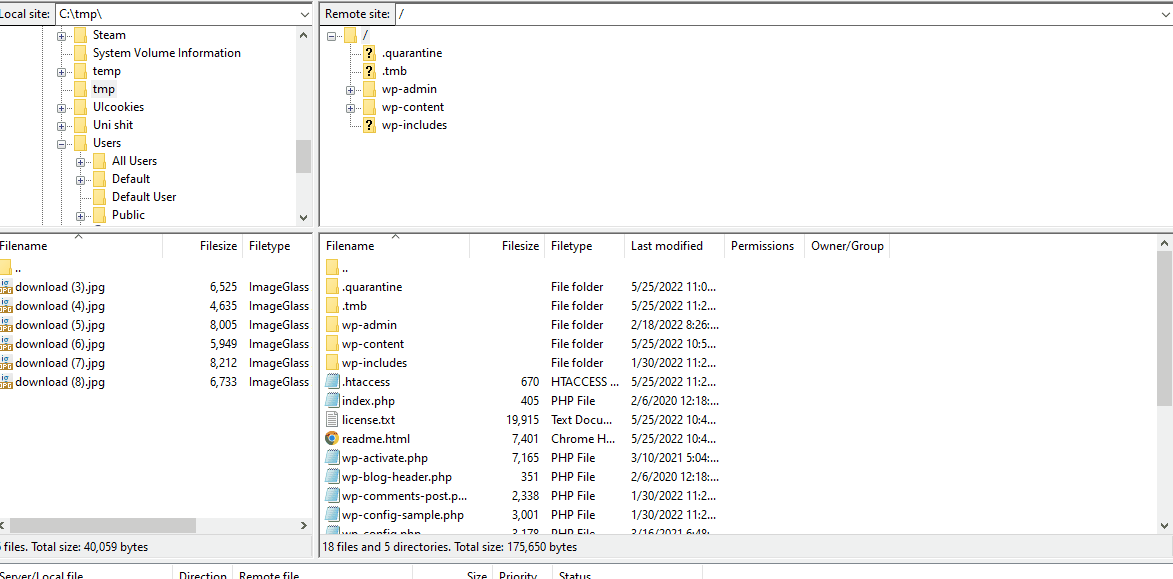Expand the Uni shit folder node
The width and height of the screenshot is (1173, 579).
pyautogui.click(x=62, y=125)
